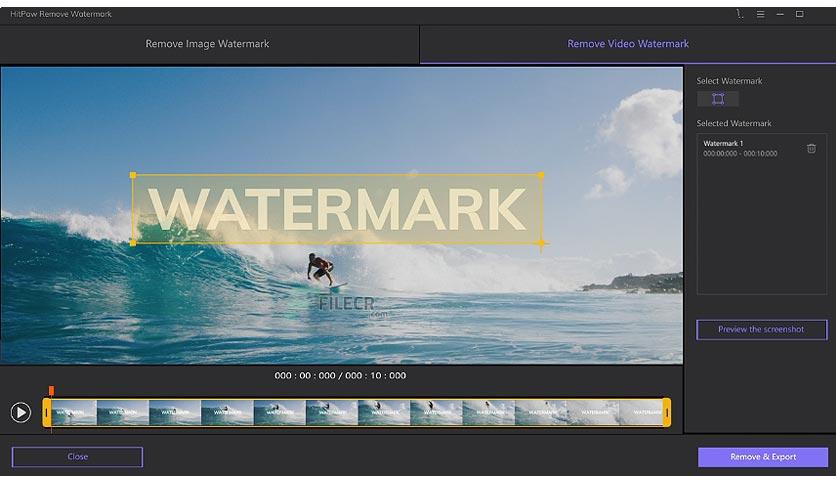Open the hamburger menu in the title bar
The image size is (836, 484).
click(760, 14)
